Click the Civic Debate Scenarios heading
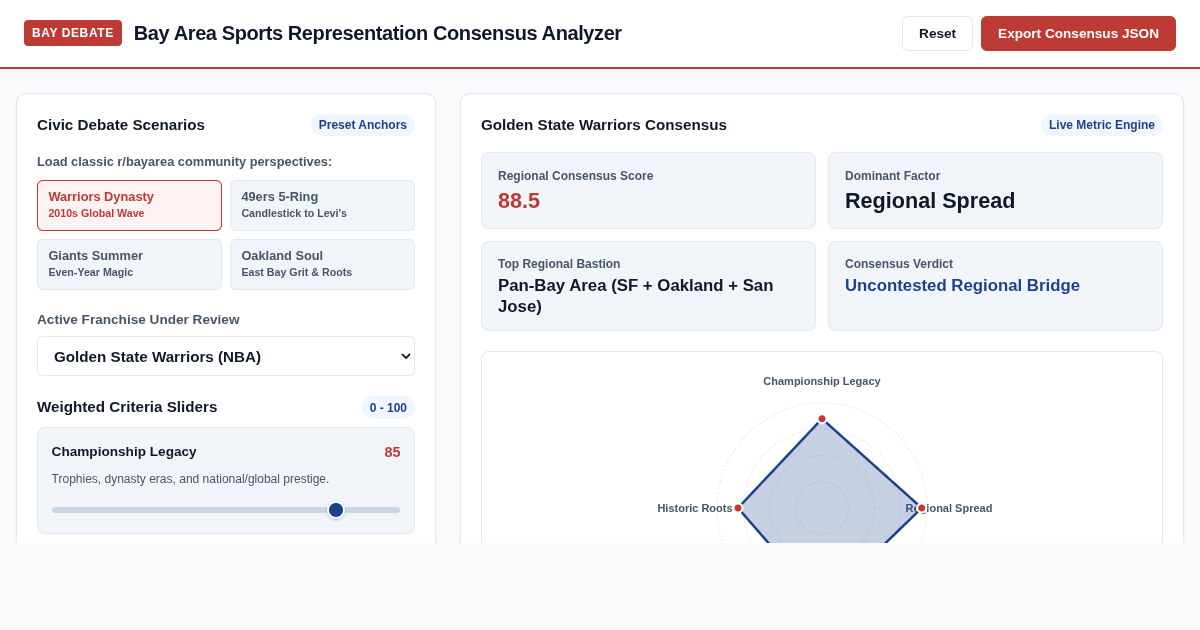 (x=121, y=125)
